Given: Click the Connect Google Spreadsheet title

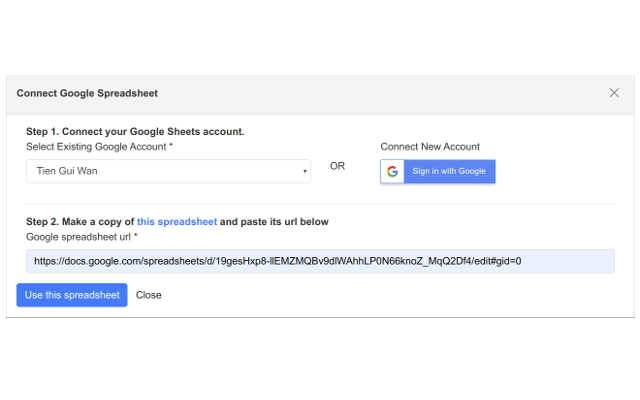Looking at the screenshot, I should point(87,93).
